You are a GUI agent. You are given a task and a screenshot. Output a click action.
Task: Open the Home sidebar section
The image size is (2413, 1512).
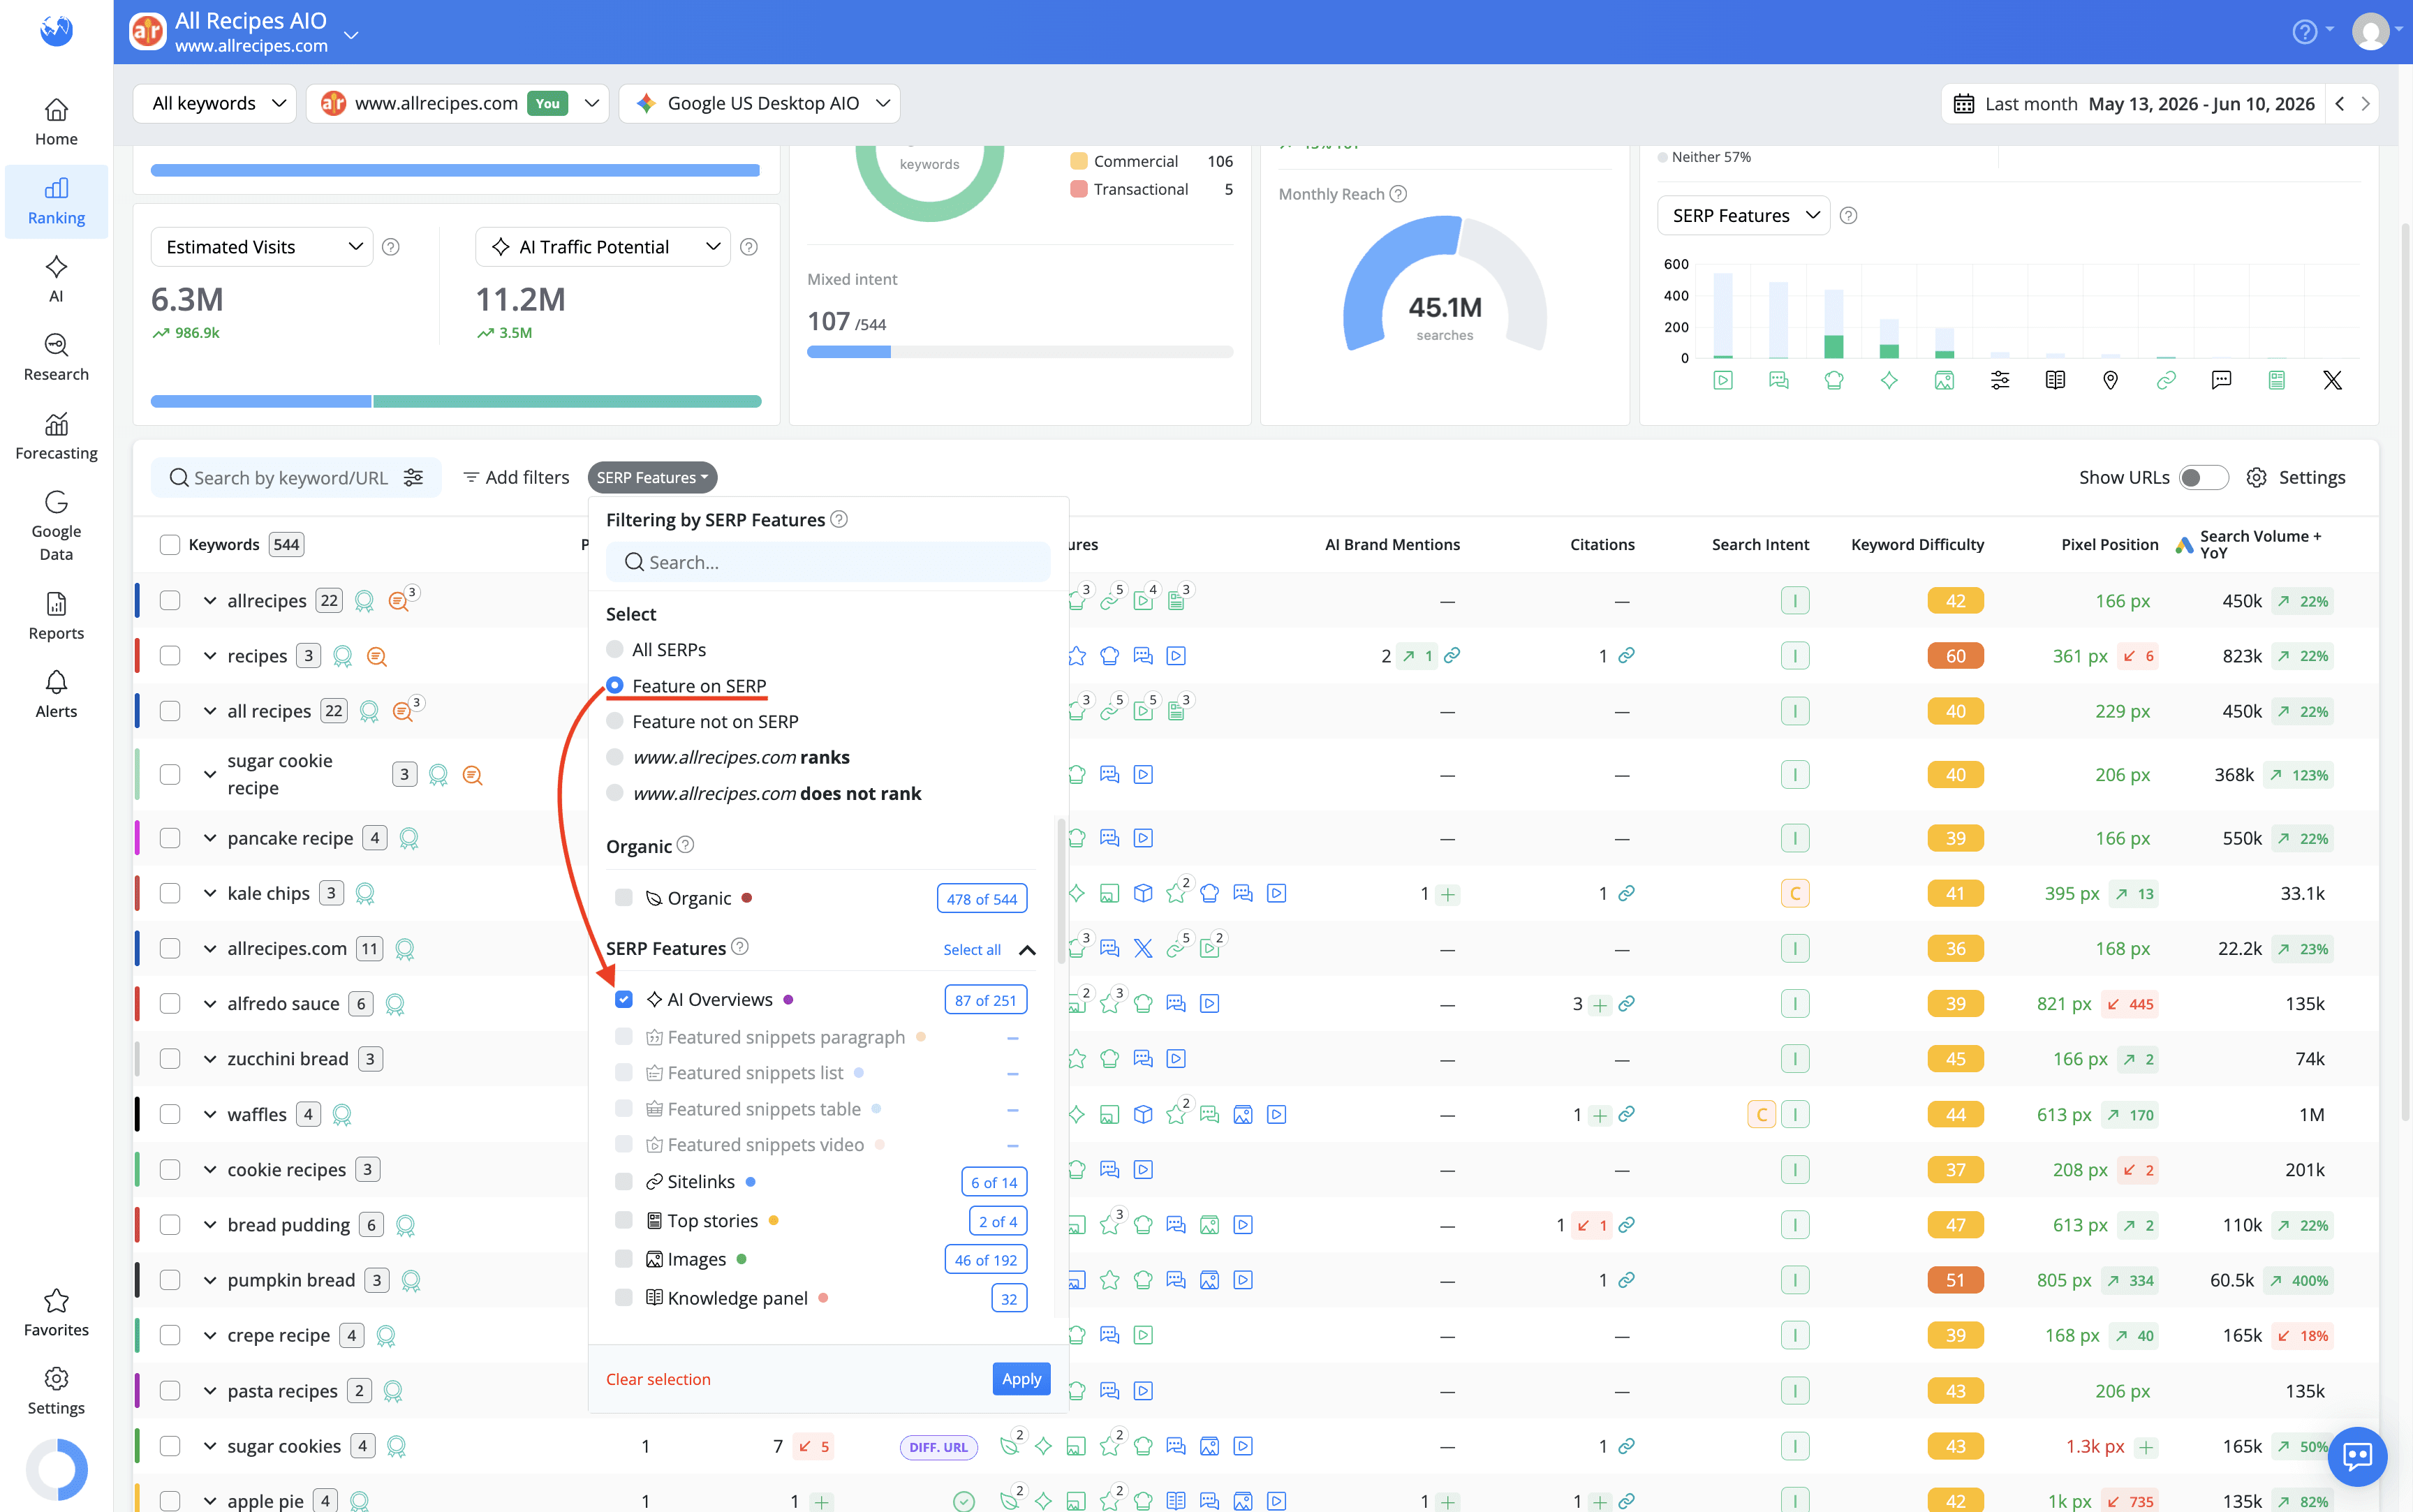(x=56, y=122)
